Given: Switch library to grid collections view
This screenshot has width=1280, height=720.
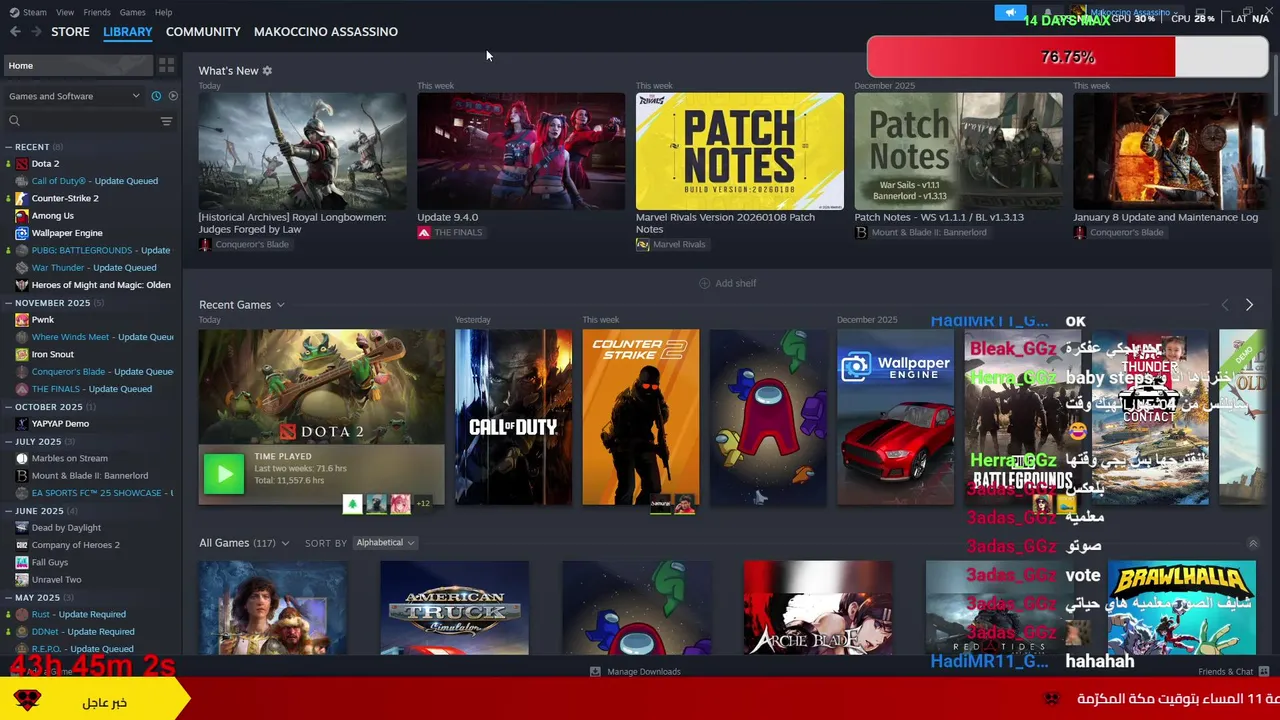Looking at the screenshot, I should pyautogui.click(x=166, y=65).
